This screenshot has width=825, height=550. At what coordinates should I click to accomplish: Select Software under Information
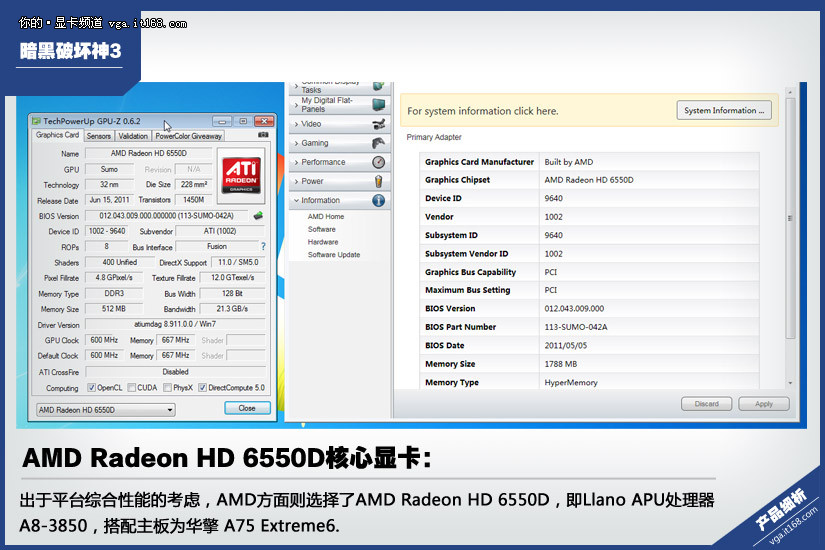click(x=321, y=229)
